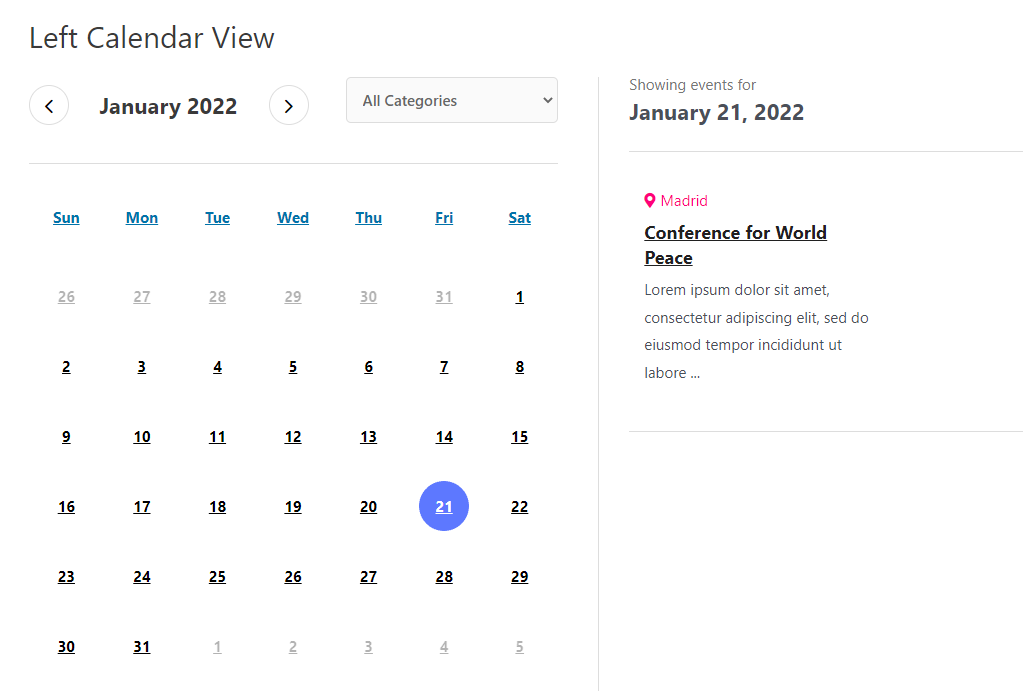Select January 12 in the calendar

[x=293, y=437]
